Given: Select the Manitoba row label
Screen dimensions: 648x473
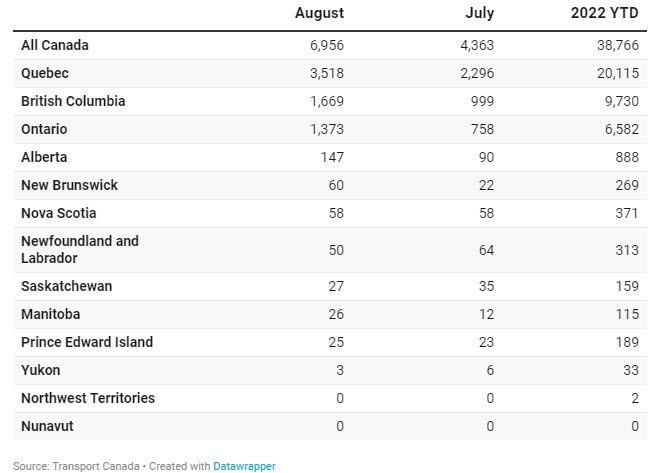Looking at the screenshot, I should coord(52,314).
